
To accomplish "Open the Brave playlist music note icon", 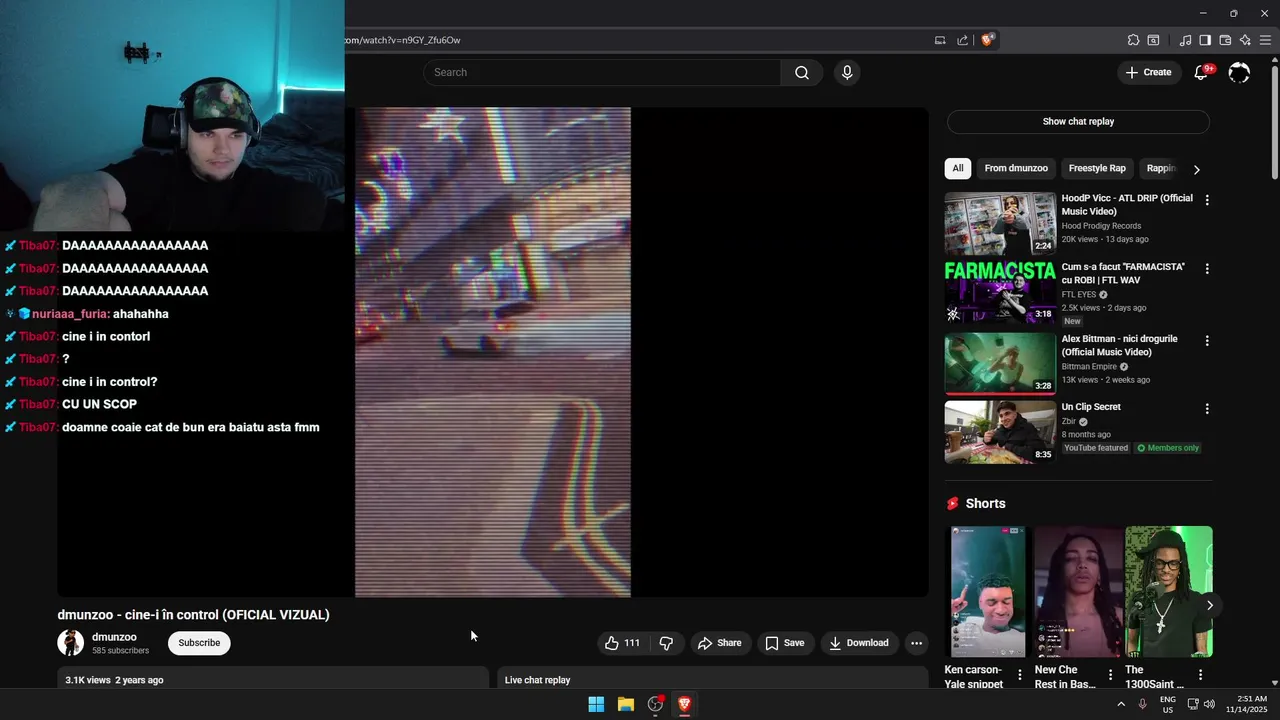I will coord(1185,40).
